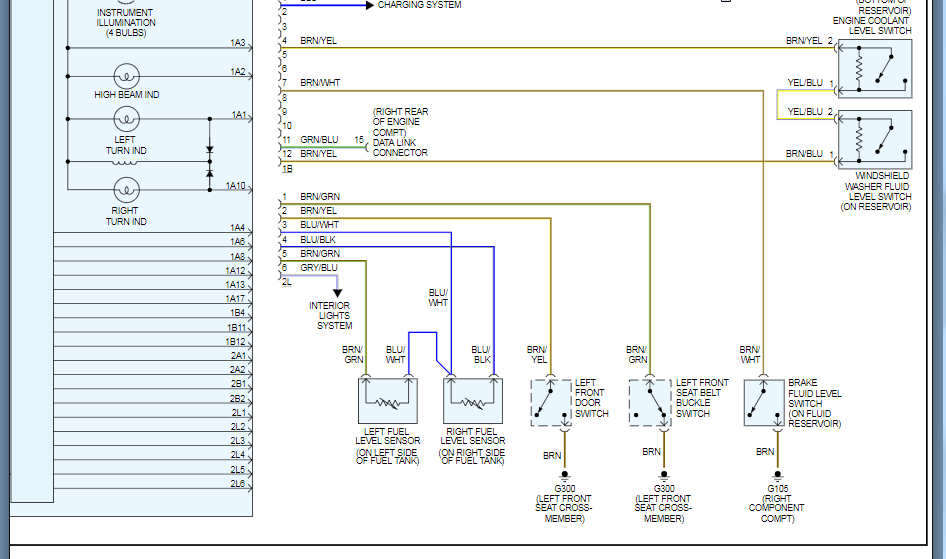This screenshot has width=946, height=559.
Task: Click the 'G105 (RIGHT COMPONENT COMPT)' label
Action: point(777,504)
